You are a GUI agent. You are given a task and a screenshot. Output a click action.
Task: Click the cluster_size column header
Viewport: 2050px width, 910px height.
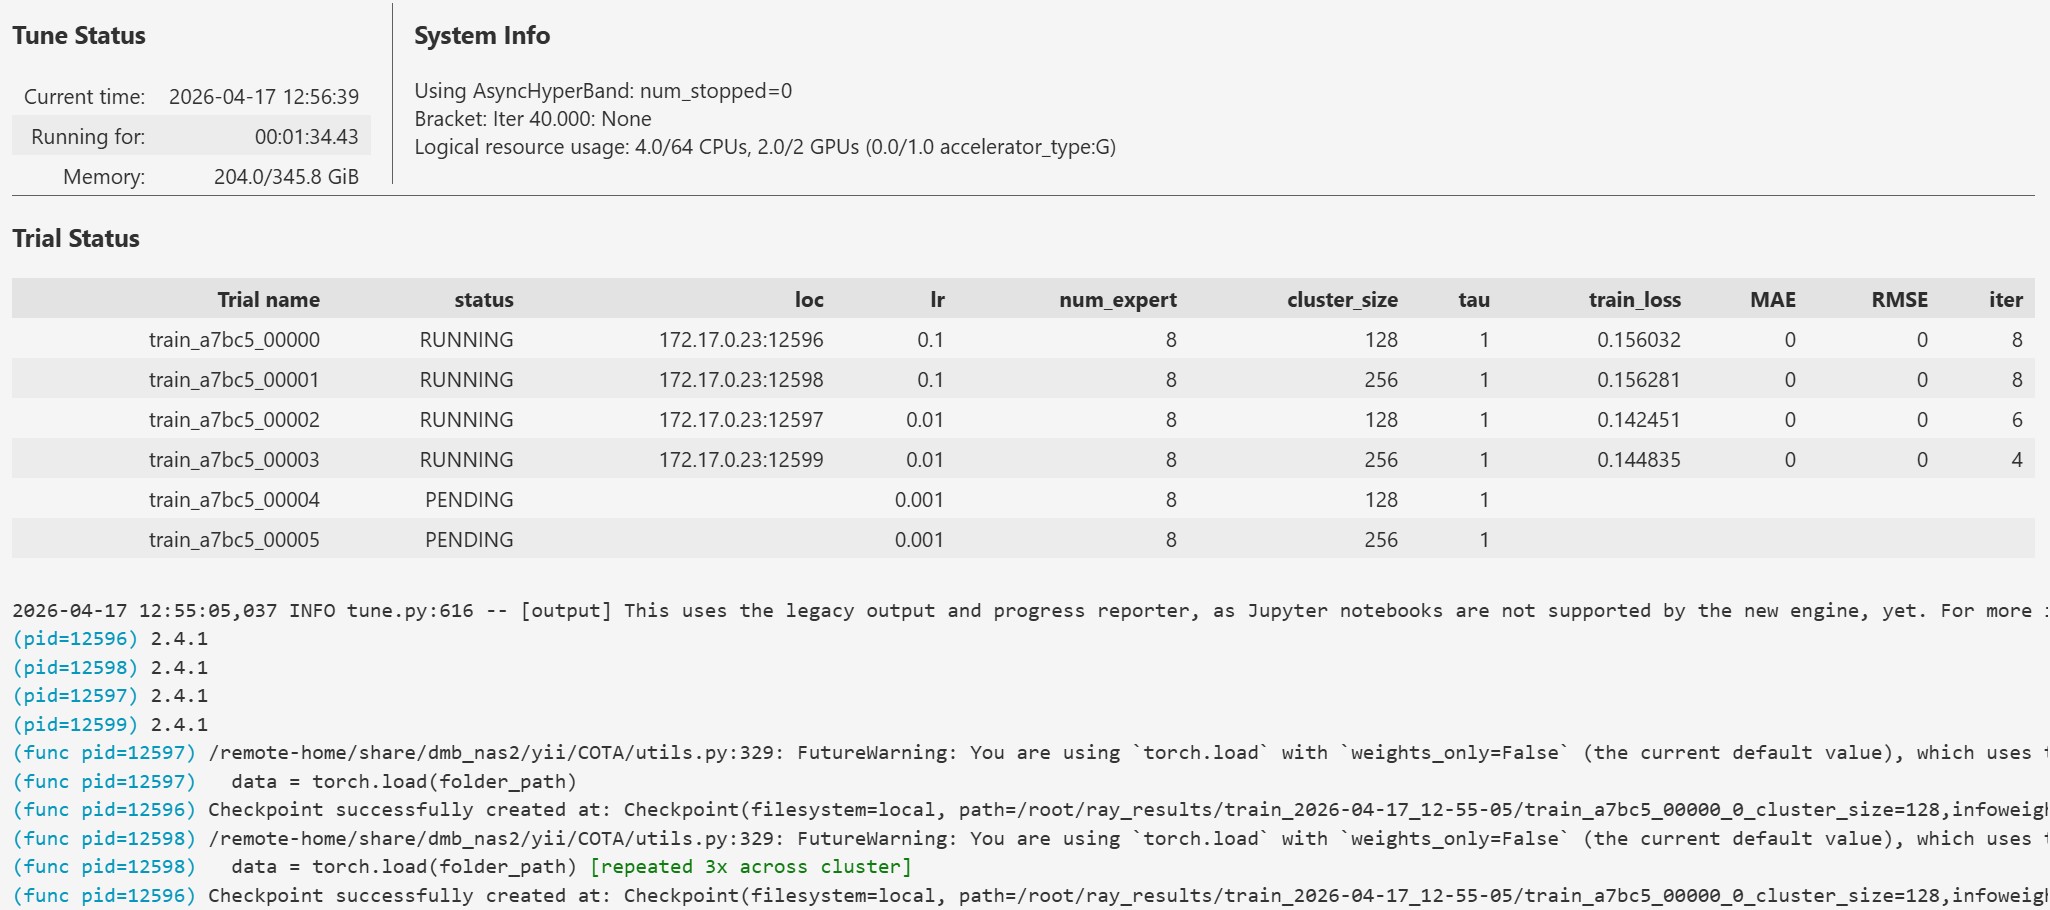click(1342, 300)
